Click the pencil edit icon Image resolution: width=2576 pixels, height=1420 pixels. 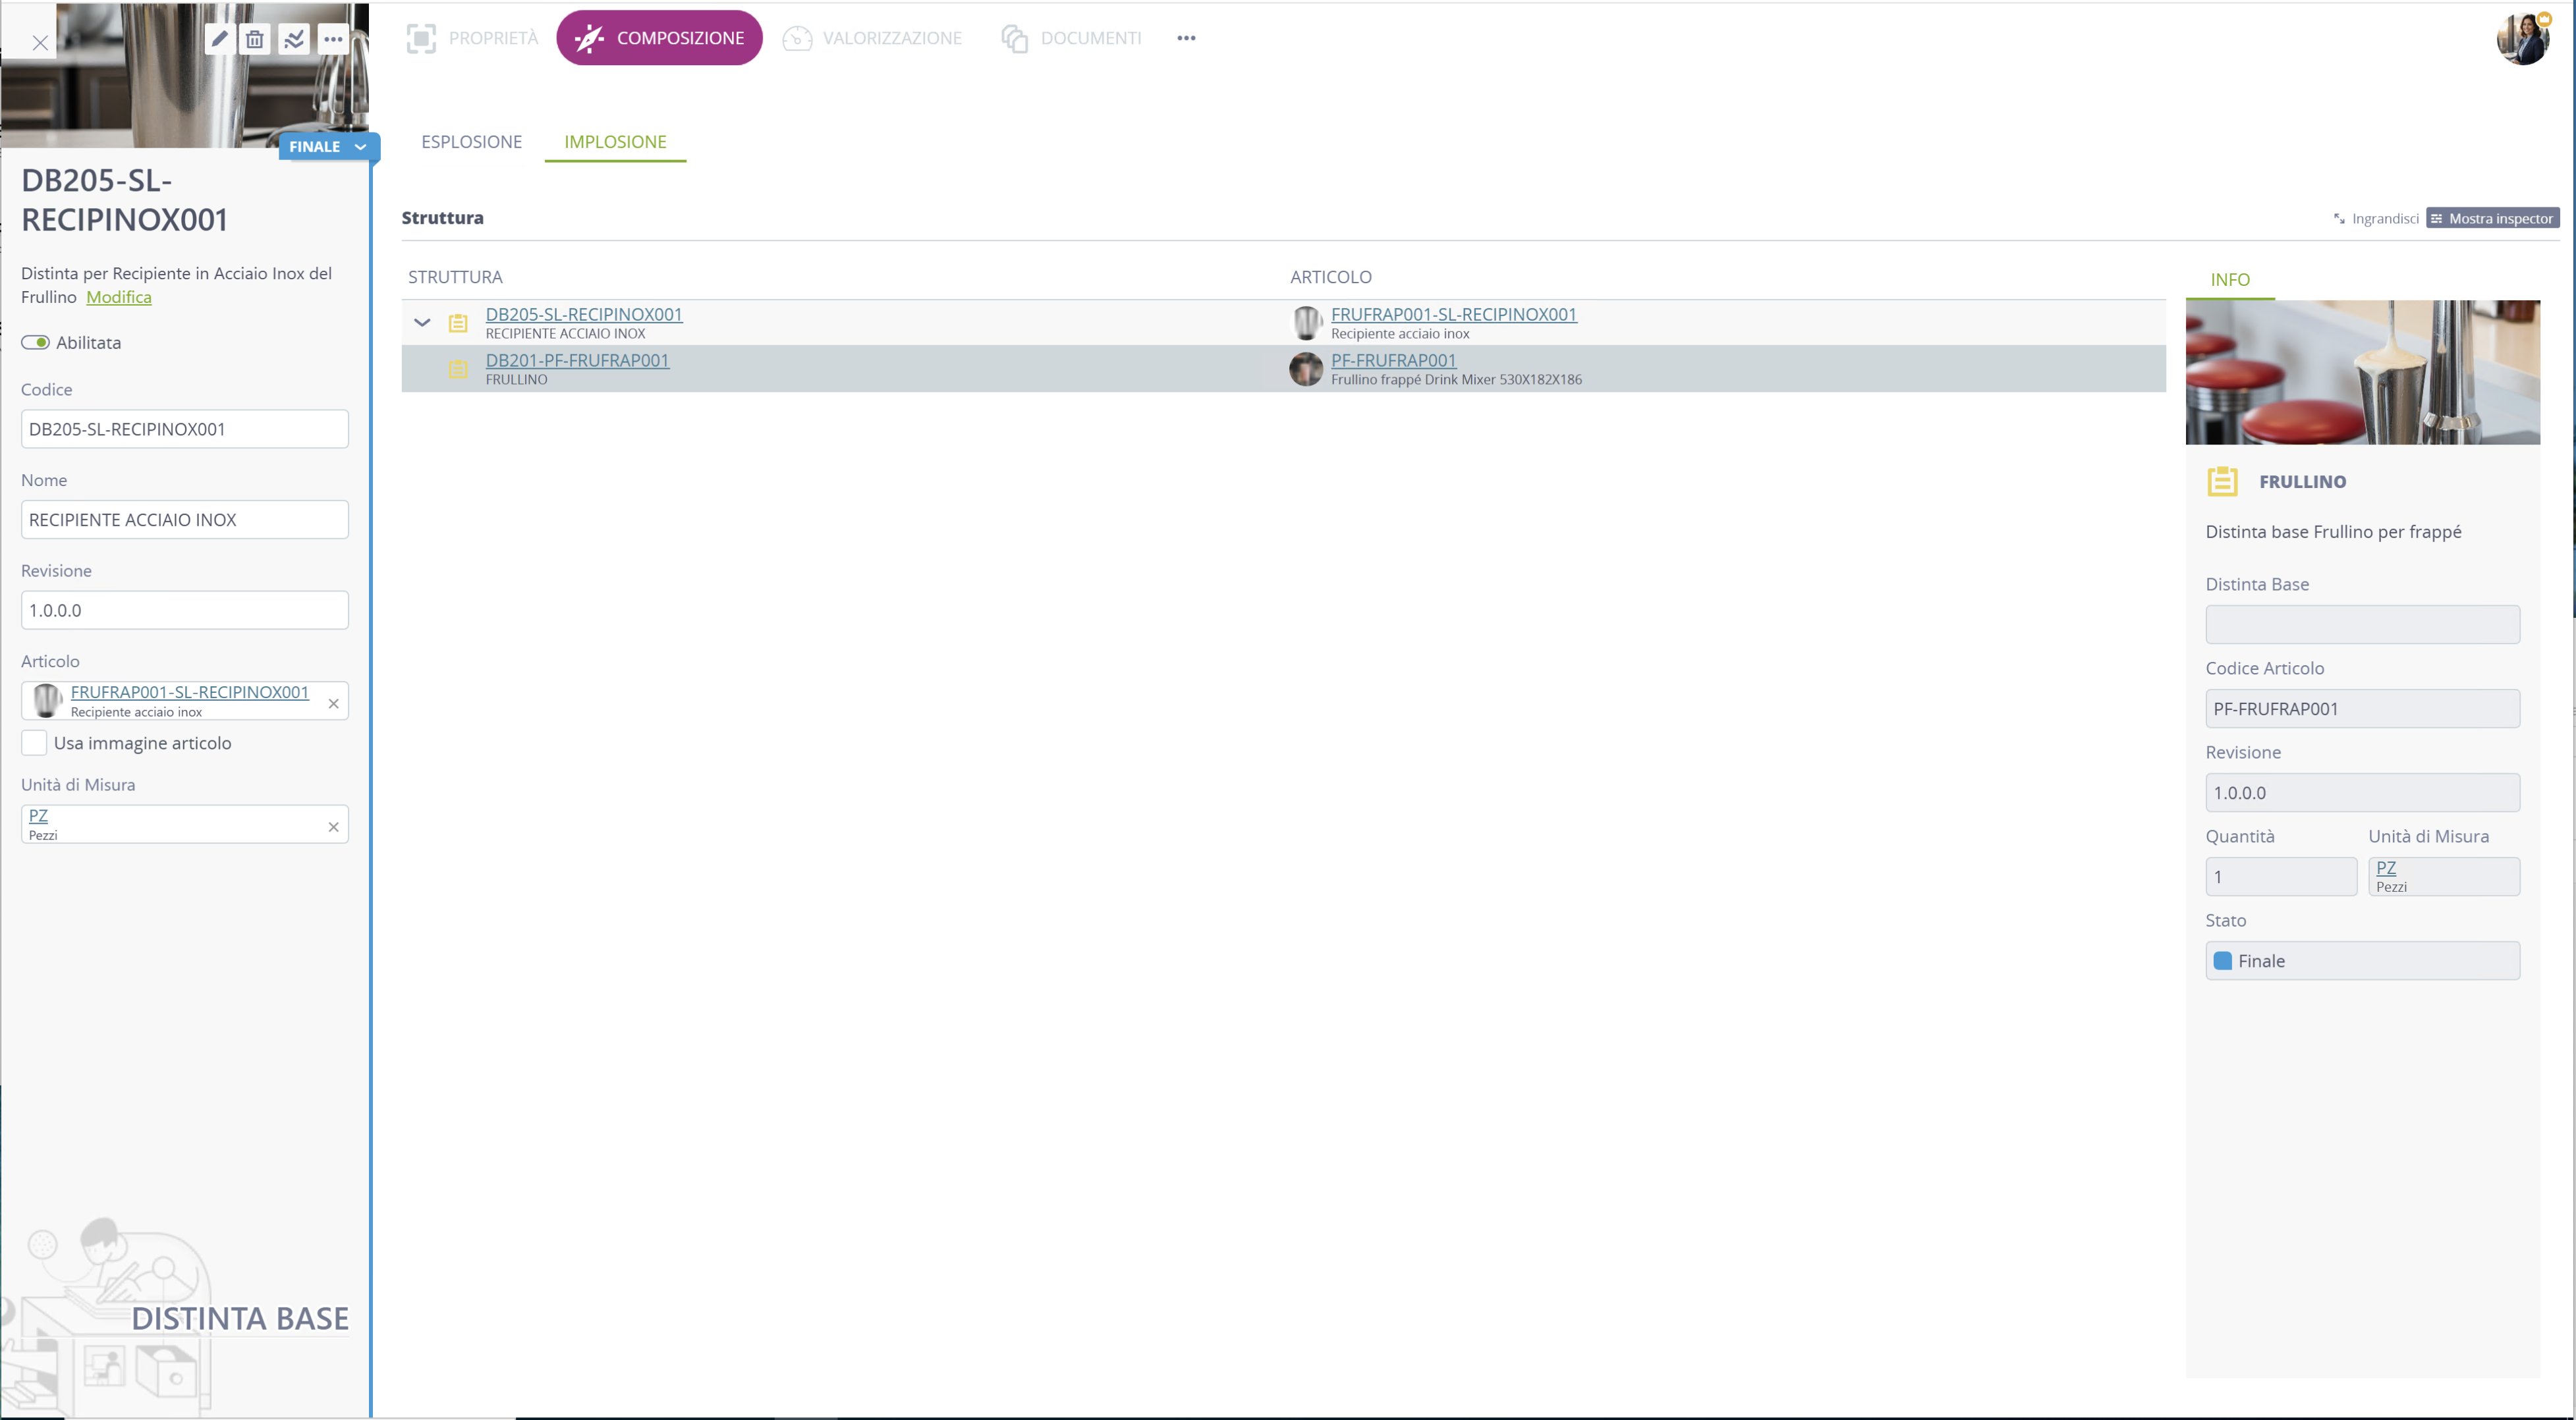pyautogui.click(x=219, y=39)
